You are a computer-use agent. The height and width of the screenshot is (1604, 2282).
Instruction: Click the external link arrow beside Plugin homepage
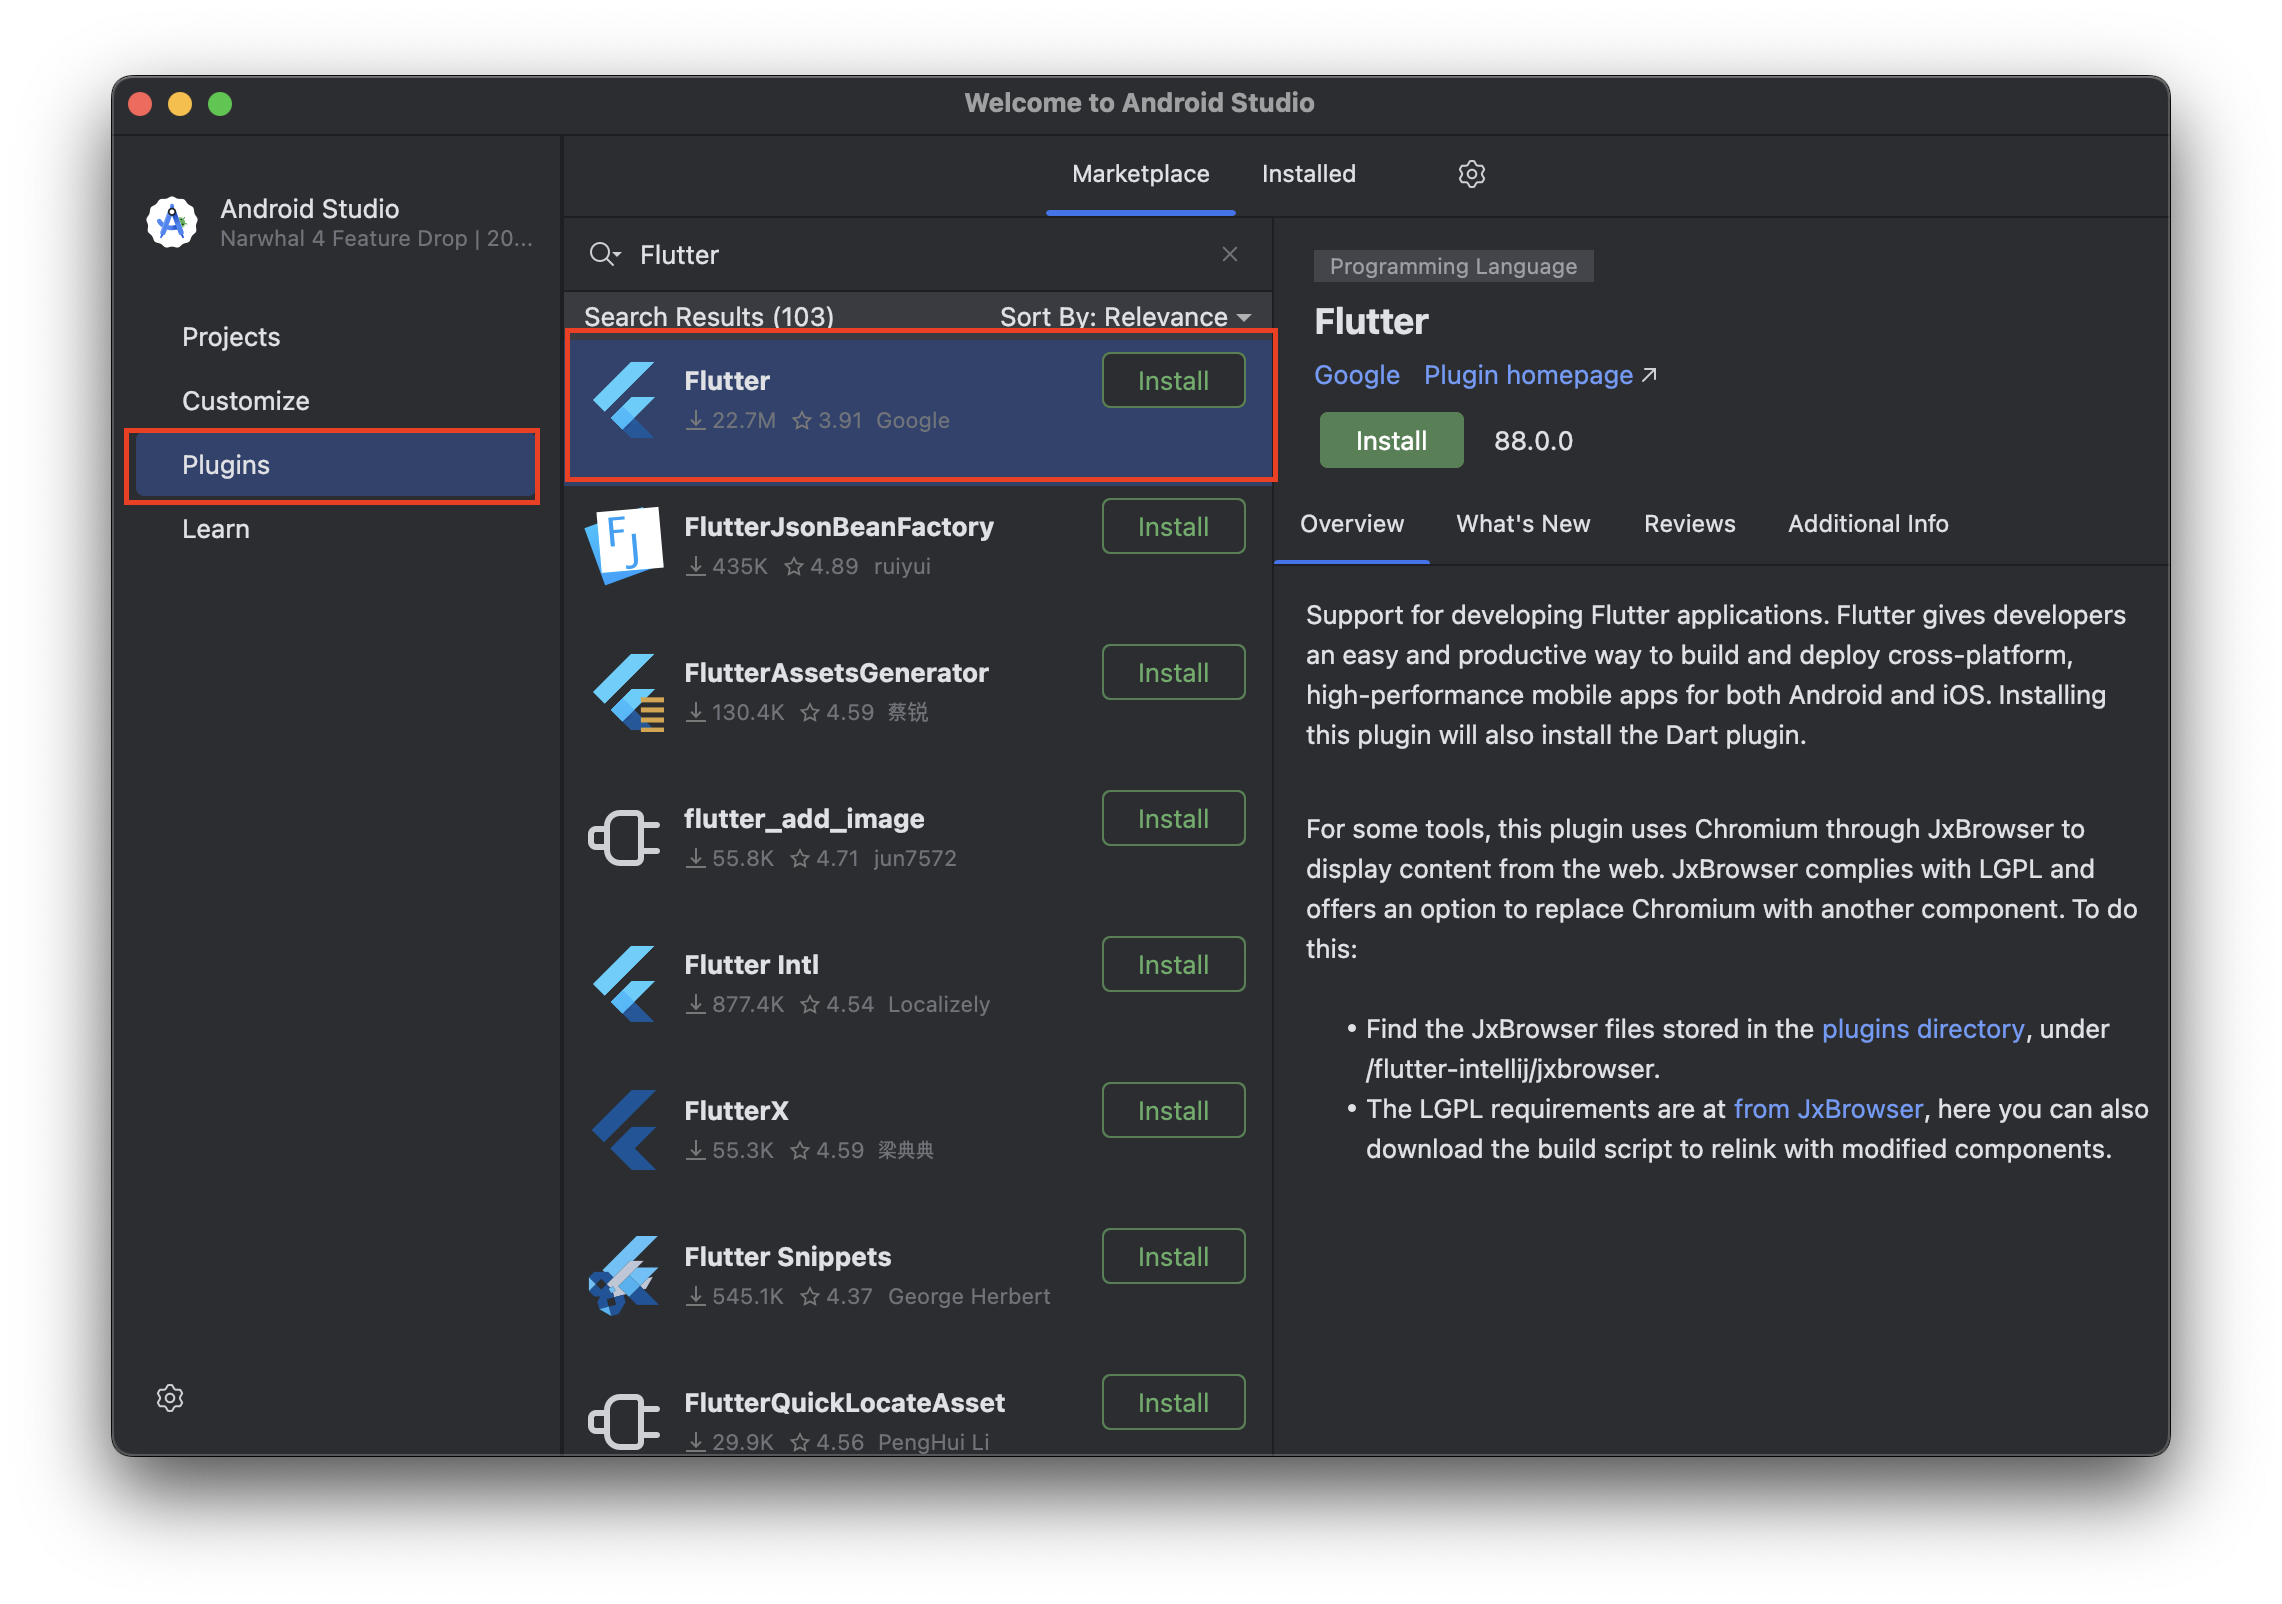pos(1649,375)
